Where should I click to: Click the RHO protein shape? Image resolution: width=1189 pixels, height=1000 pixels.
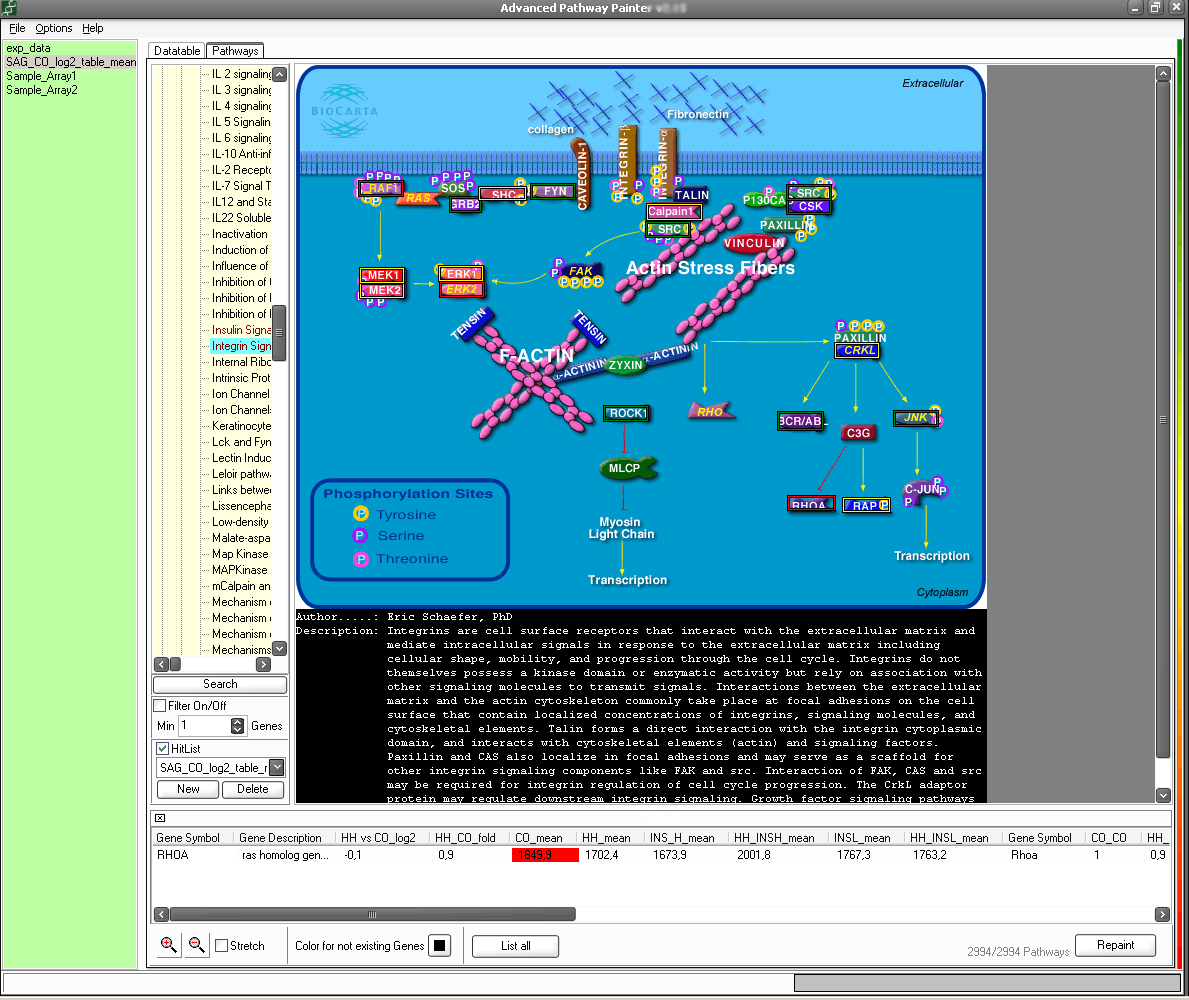tap(711, 411)
